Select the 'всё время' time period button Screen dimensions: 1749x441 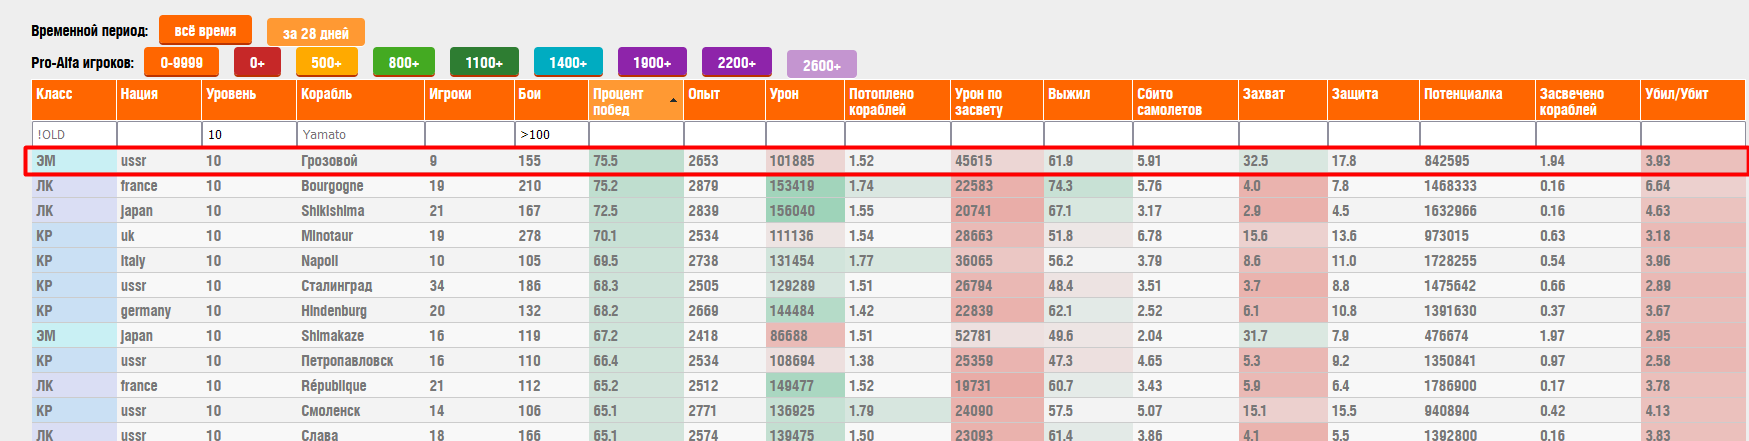click(205, 31)
